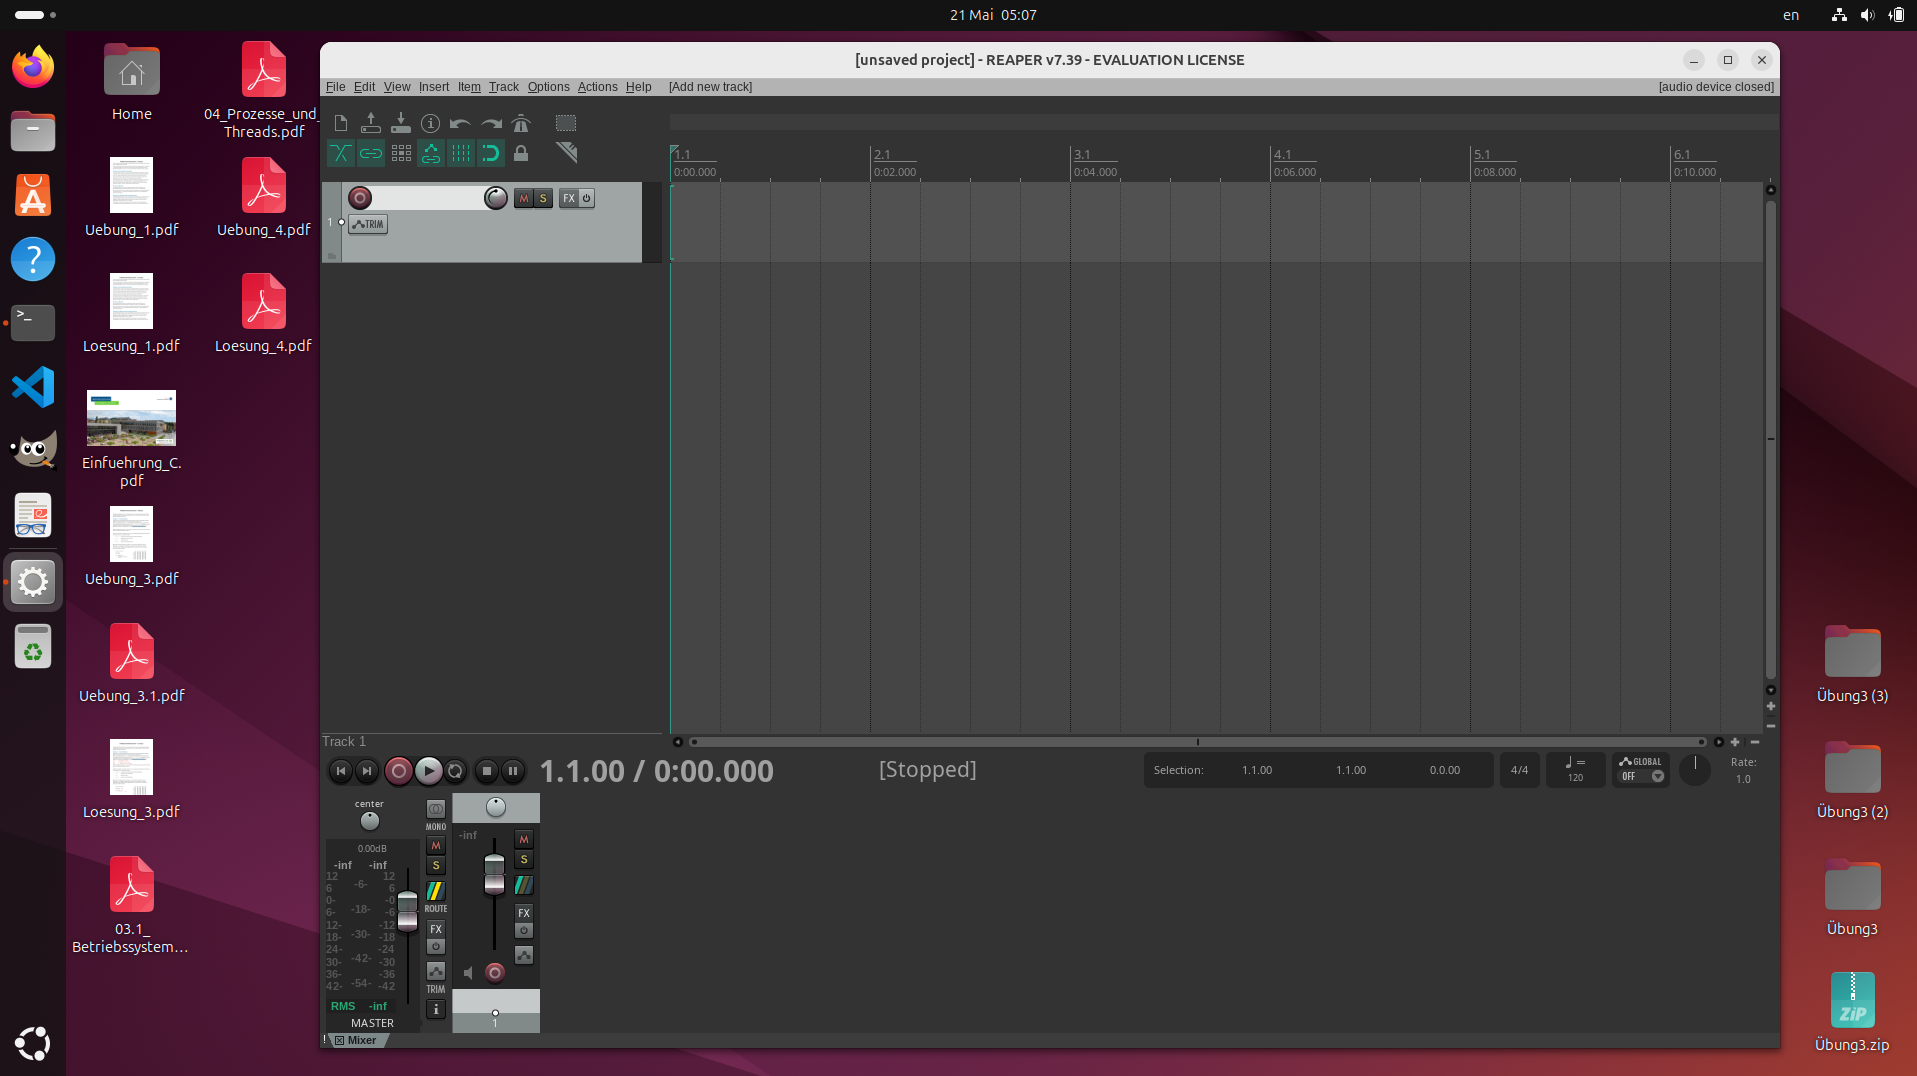Toggle item grouping link button
Screen dimensions: 1917x1076
(371, 153)
